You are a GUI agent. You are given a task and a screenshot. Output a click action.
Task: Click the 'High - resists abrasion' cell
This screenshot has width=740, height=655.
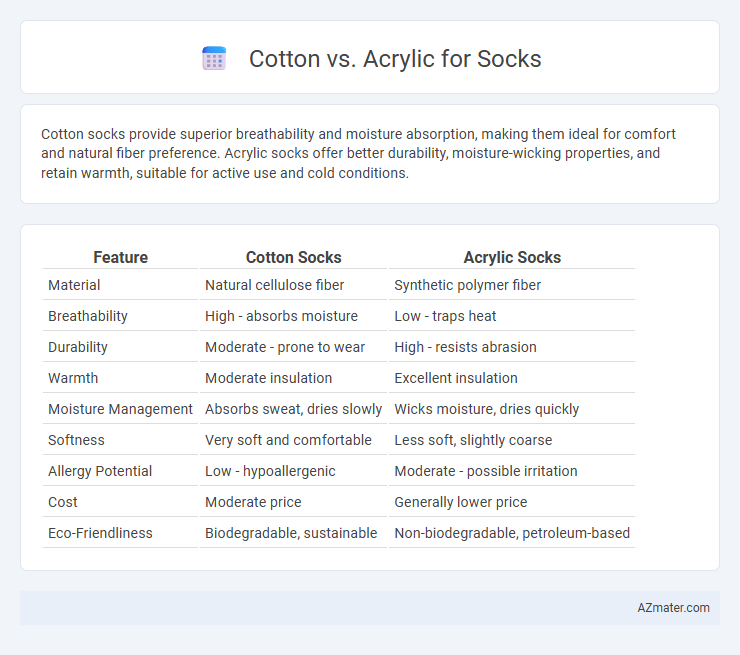(x=465, y=347)
